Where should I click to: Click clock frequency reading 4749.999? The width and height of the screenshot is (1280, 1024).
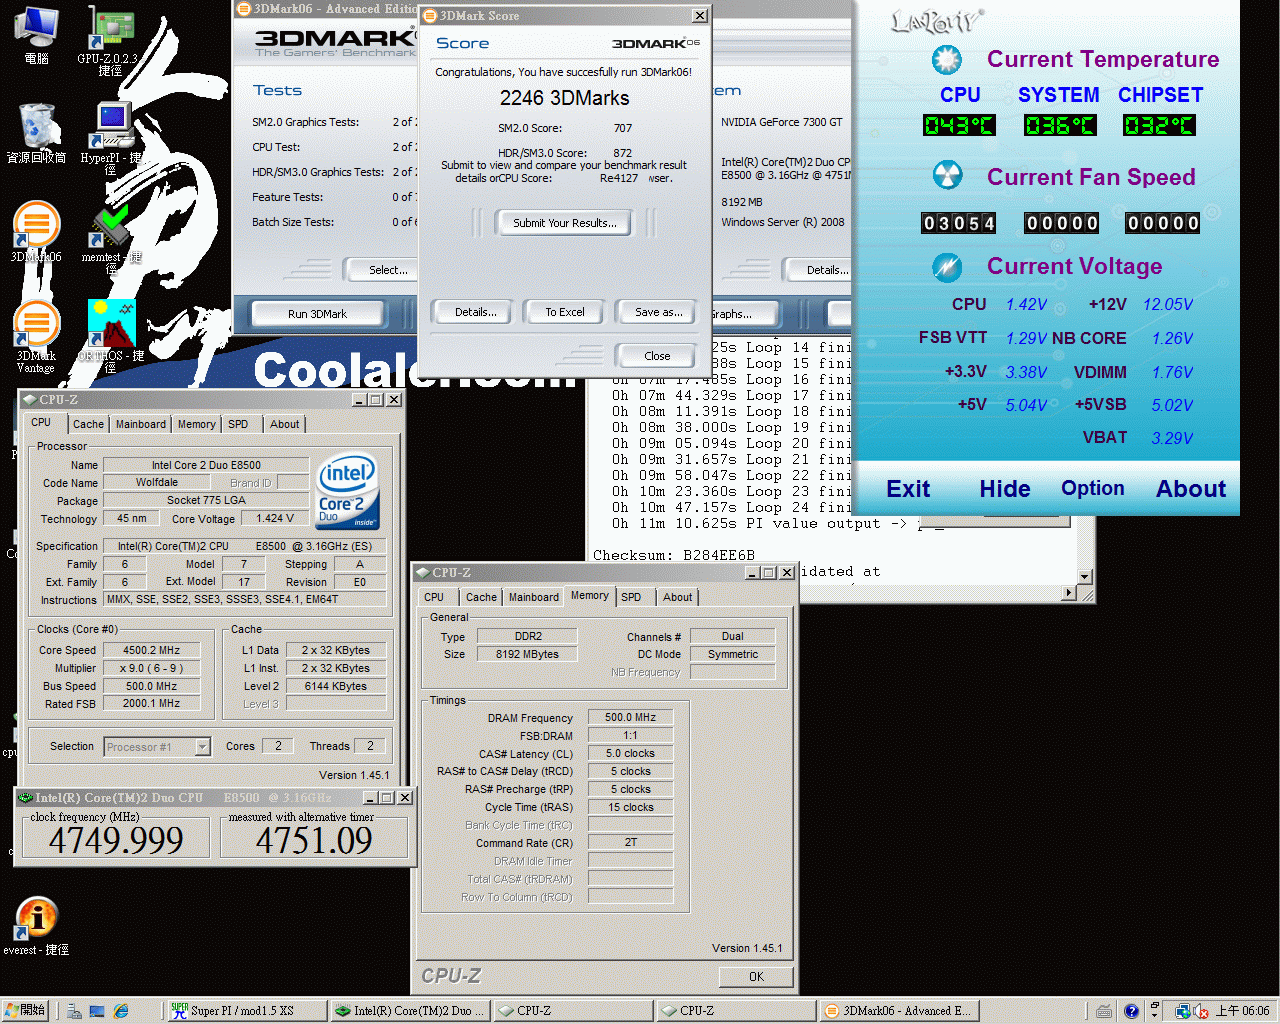tap(116, 840)
